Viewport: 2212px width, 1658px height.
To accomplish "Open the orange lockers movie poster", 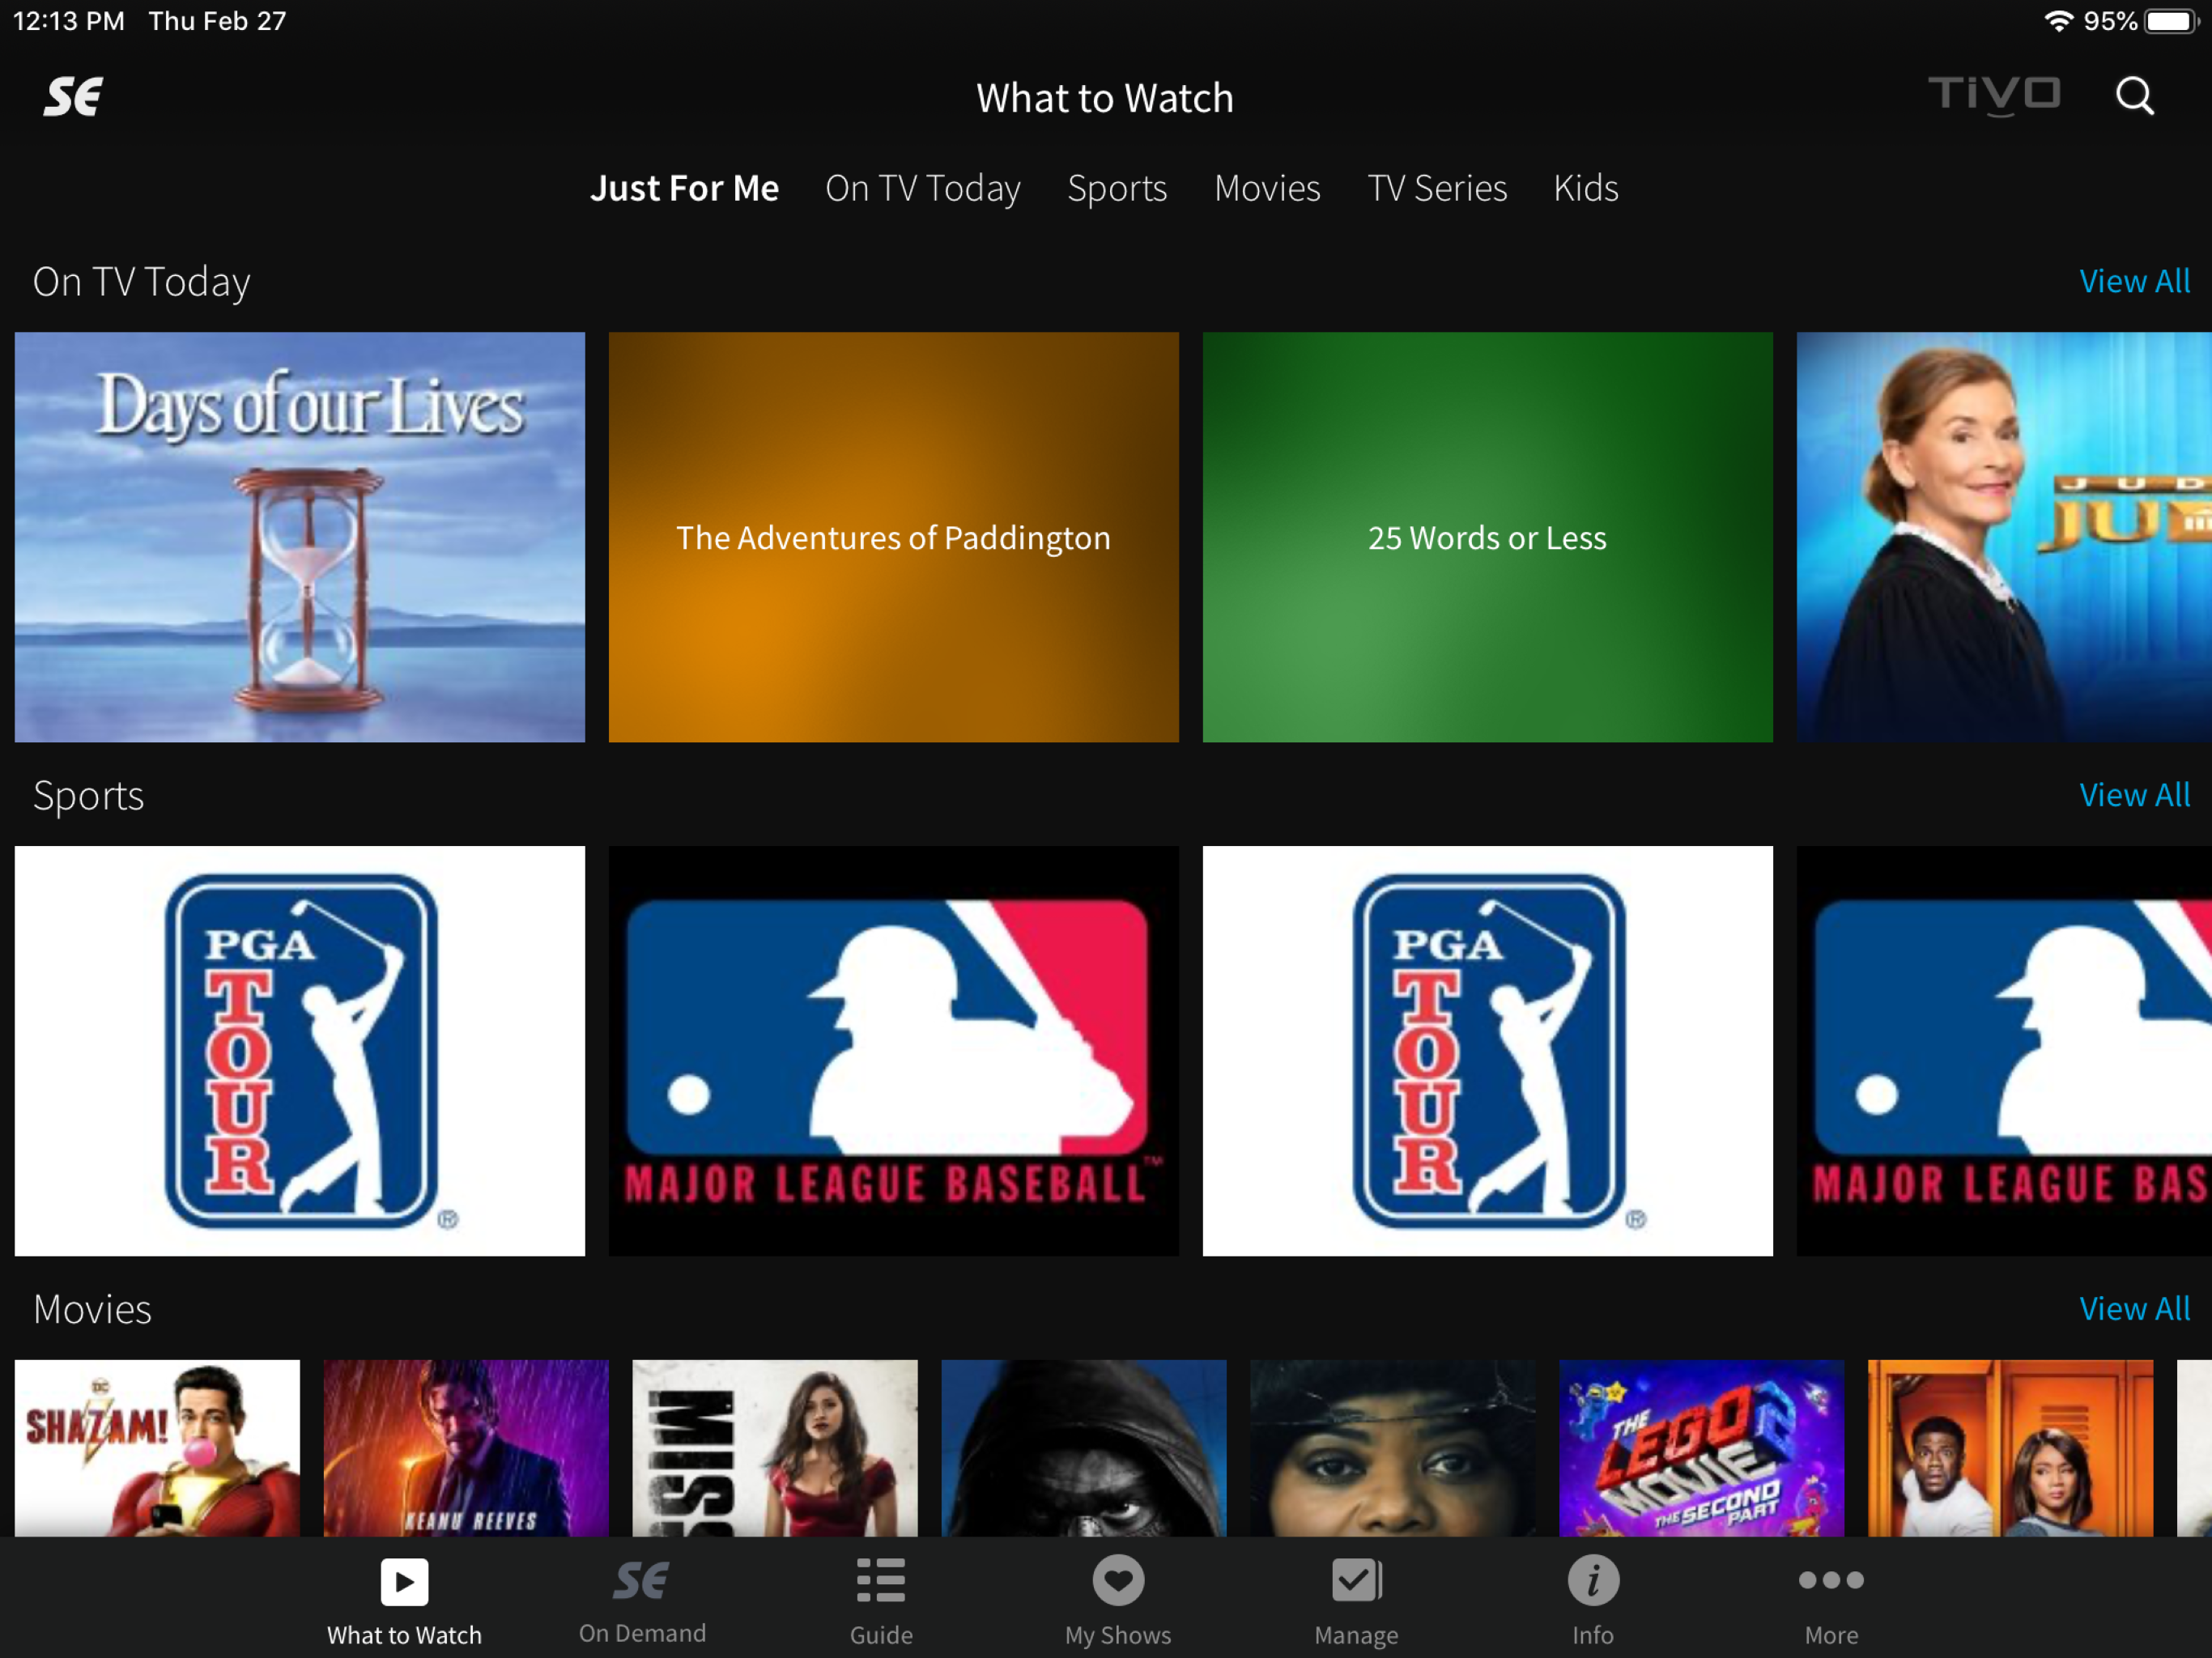I will [x=2011, y=1448].
